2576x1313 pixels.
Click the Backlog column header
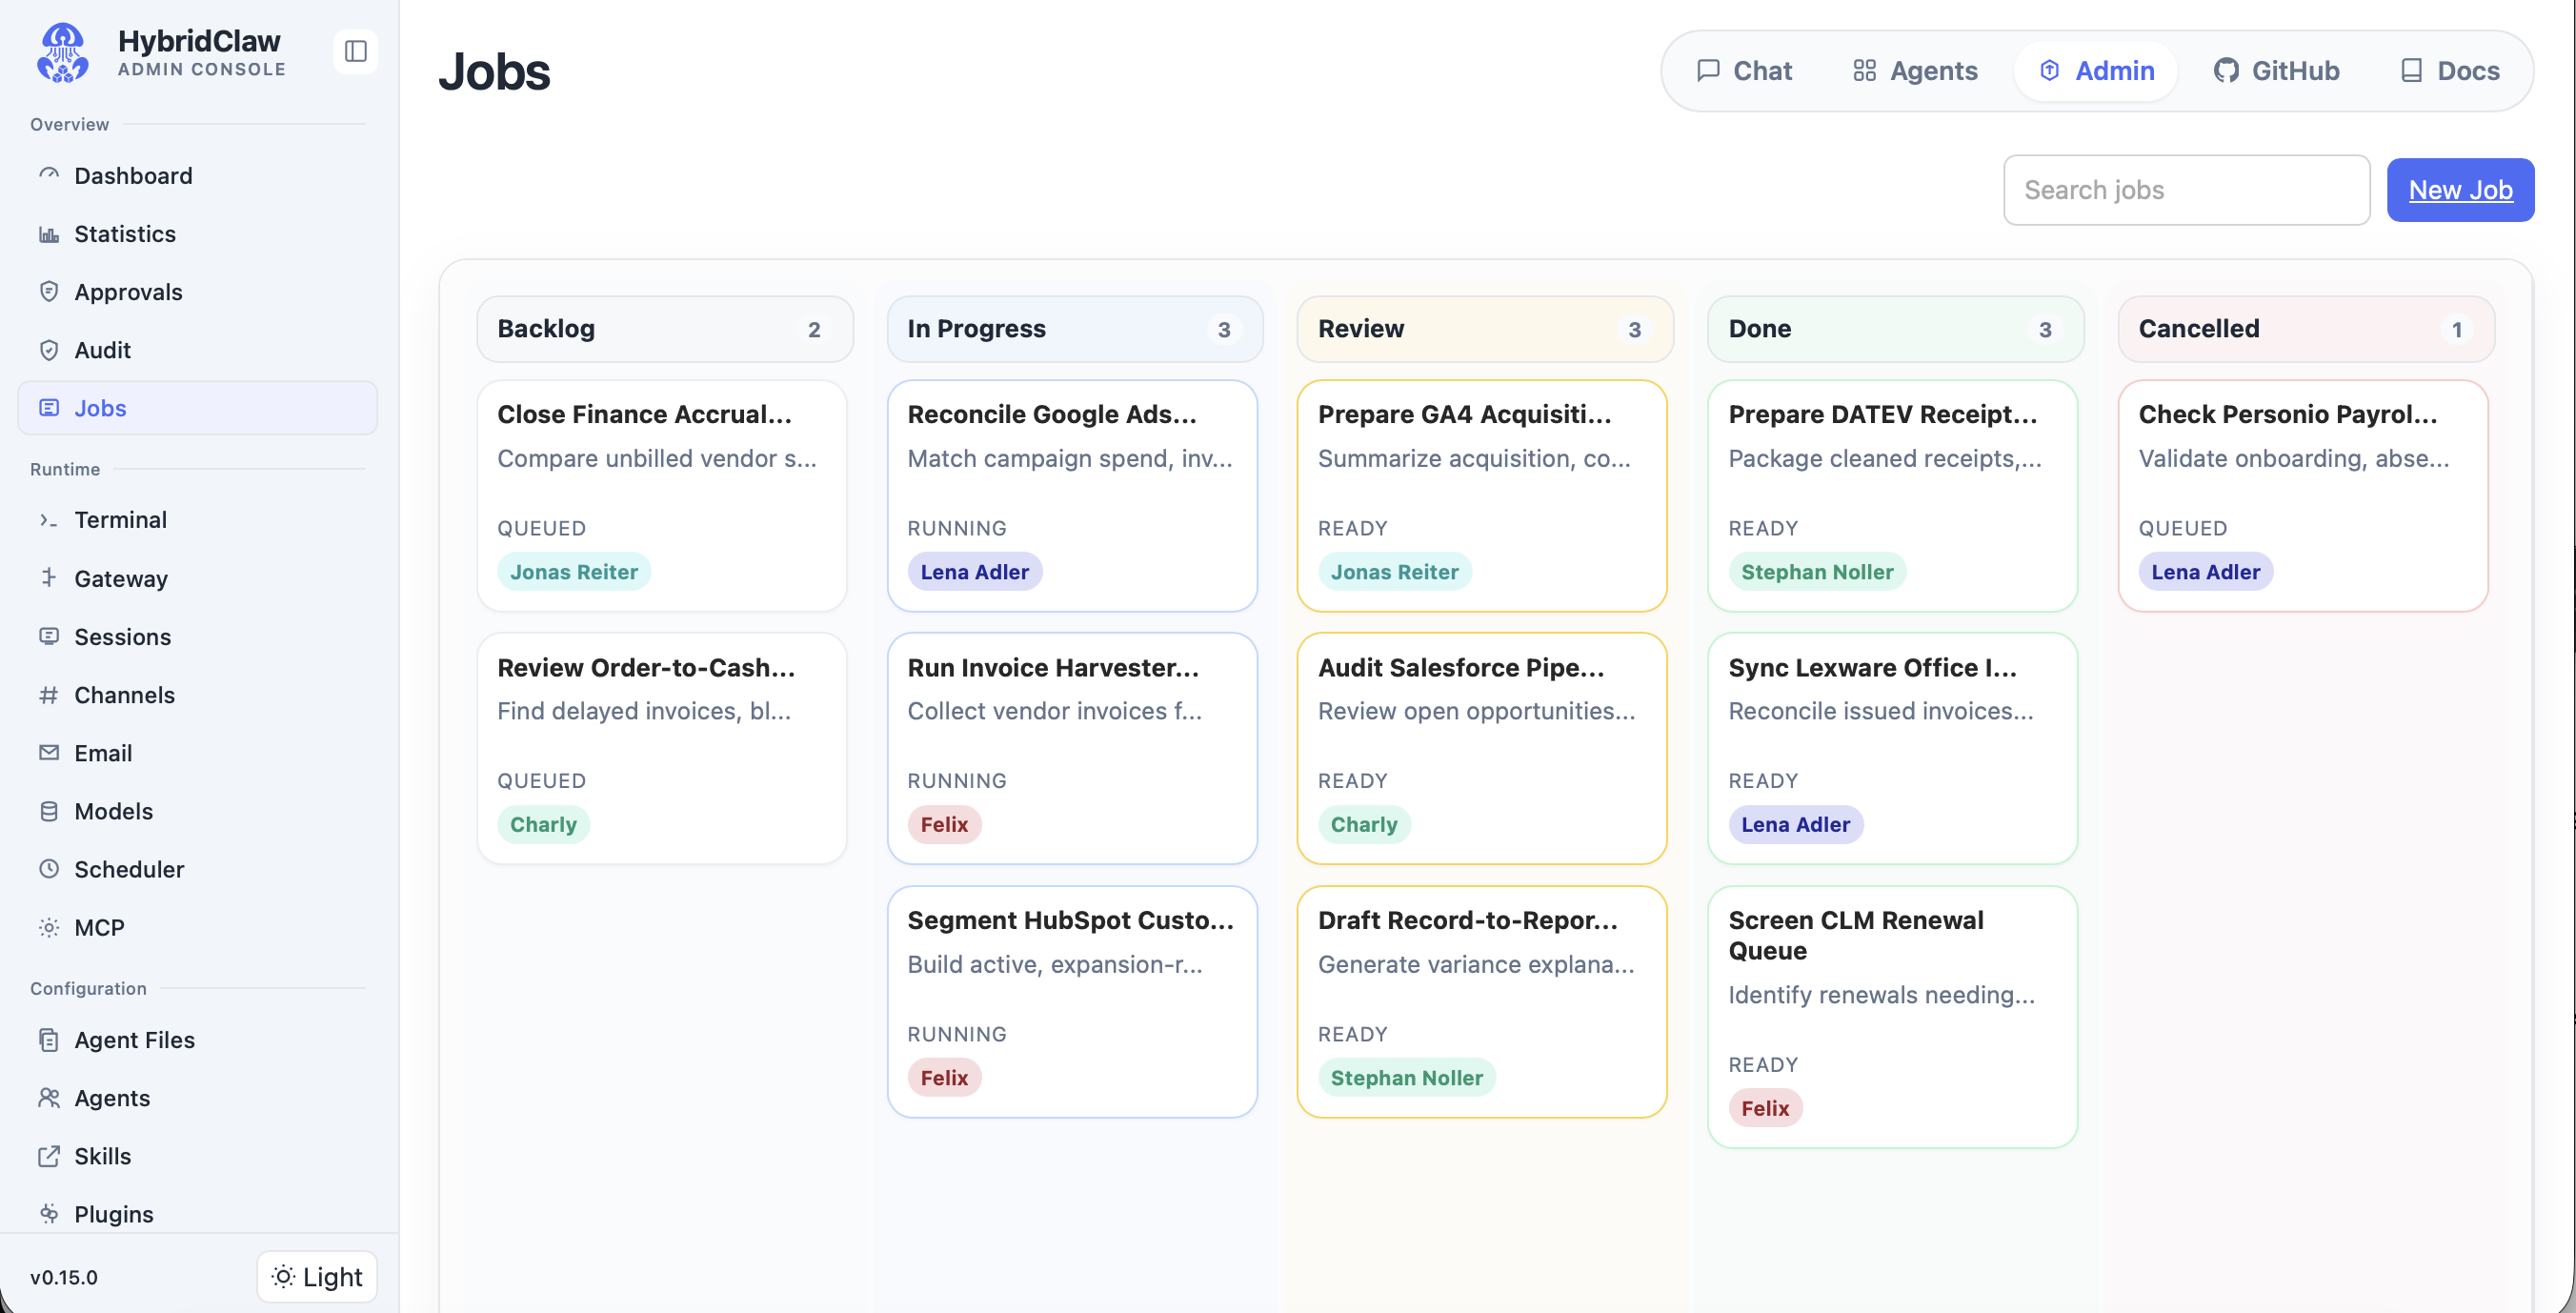tap(665, 329)
